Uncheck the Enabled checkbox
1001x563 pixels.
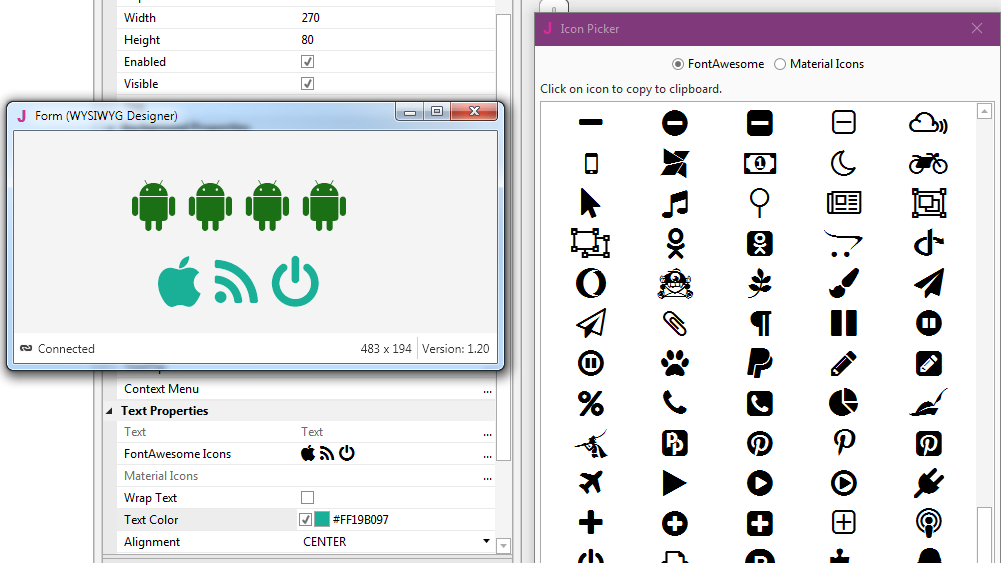307,62
